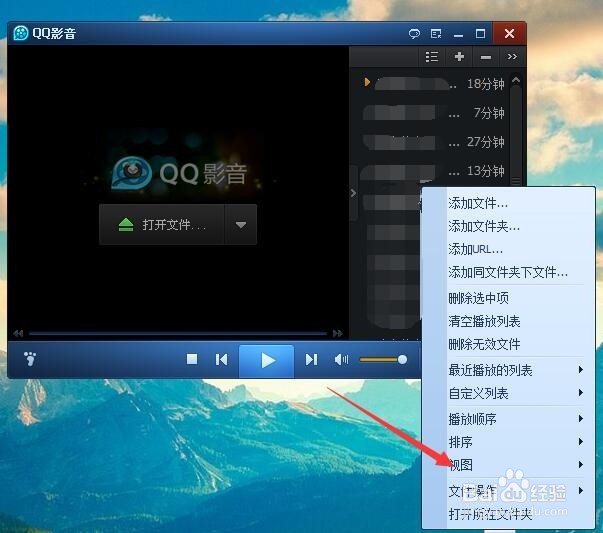Open the dropdown arrow beside 打开文件

tap(241, 225)
